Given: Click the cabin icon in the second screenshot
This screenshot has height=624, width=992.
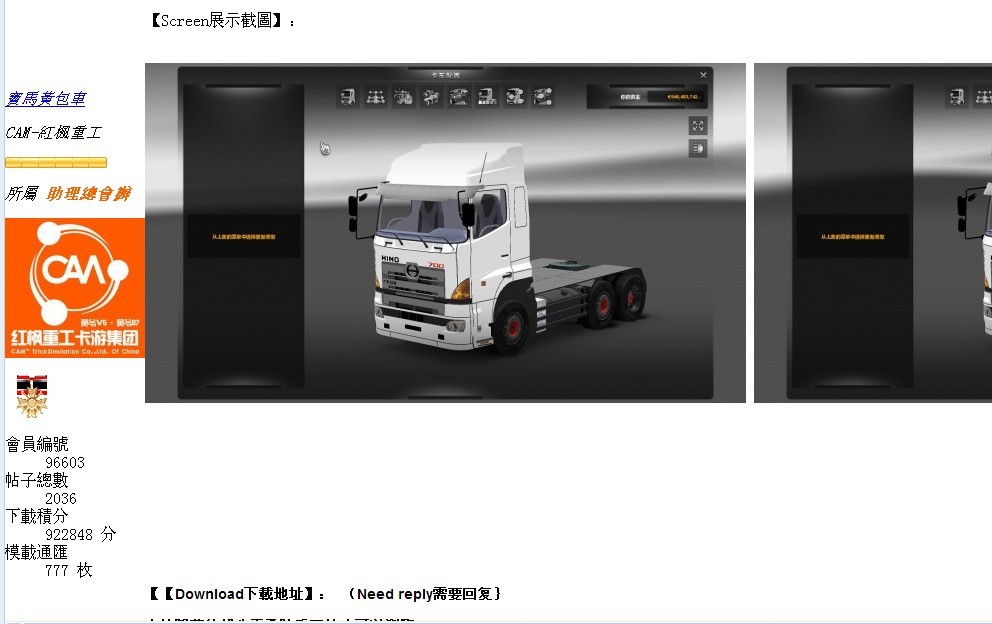Looking at the screenshot, I should click(x=957, y=97).
